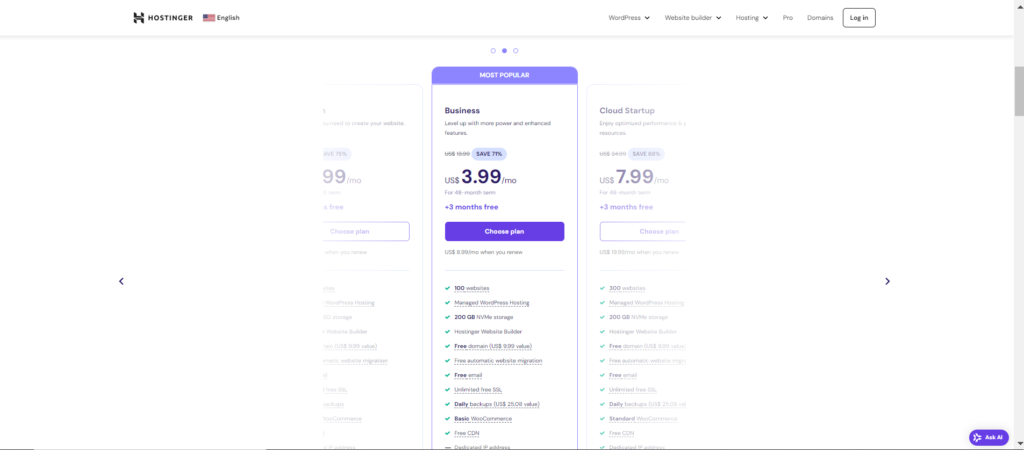Expand the Website builder menu
The height and width of the screenshot is (450, 1024).
[693, 18]
